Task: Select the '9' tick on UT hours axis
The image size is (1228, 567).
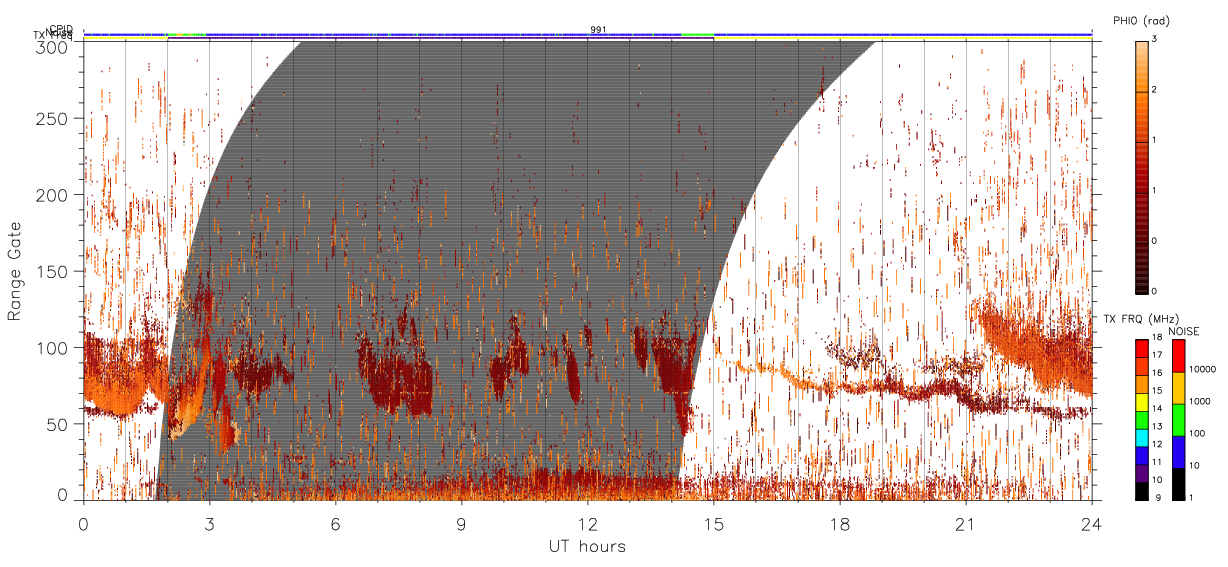Action: 461,523
